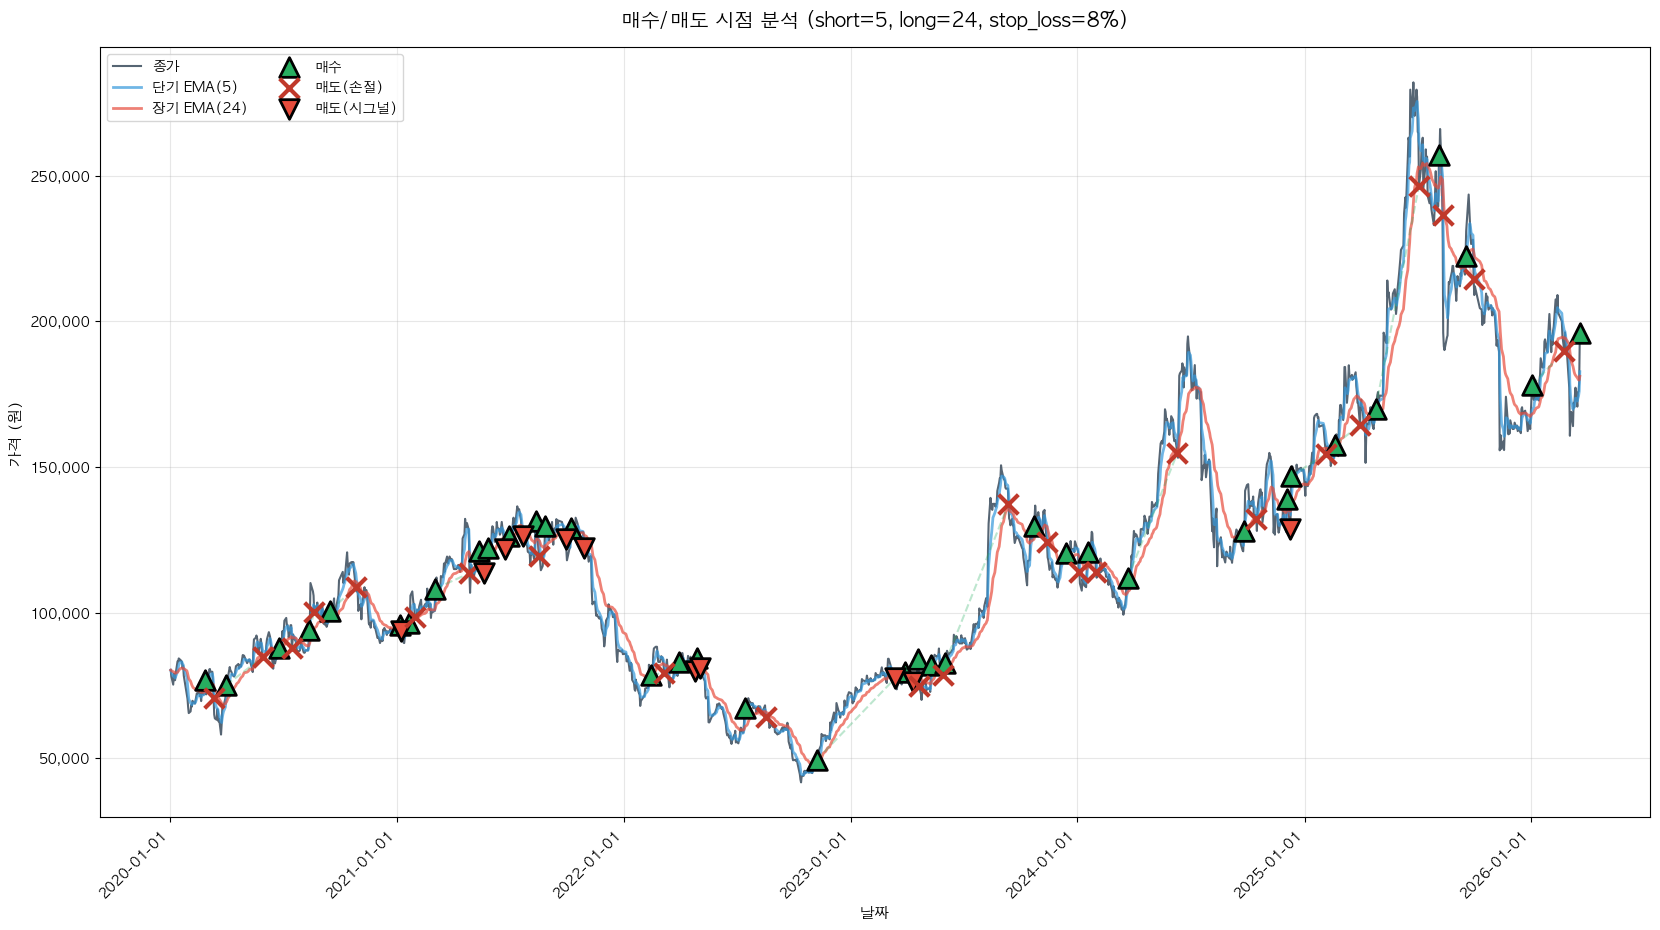Click the green 매수 triangle in the legend
1660x930 pixels.
(289, 68)
